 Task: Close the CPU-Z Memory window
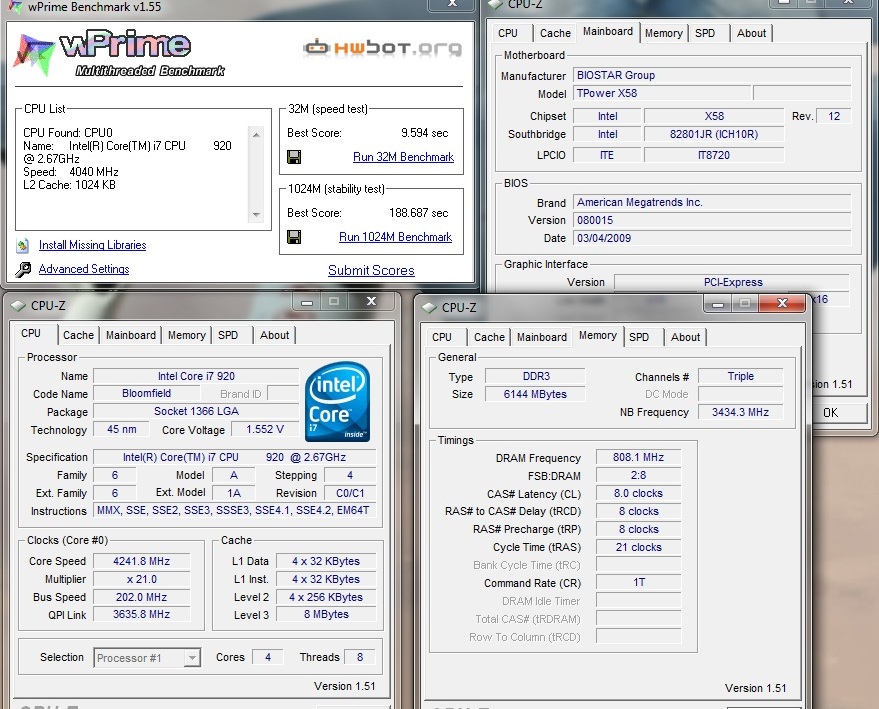[x=783, y=303]
